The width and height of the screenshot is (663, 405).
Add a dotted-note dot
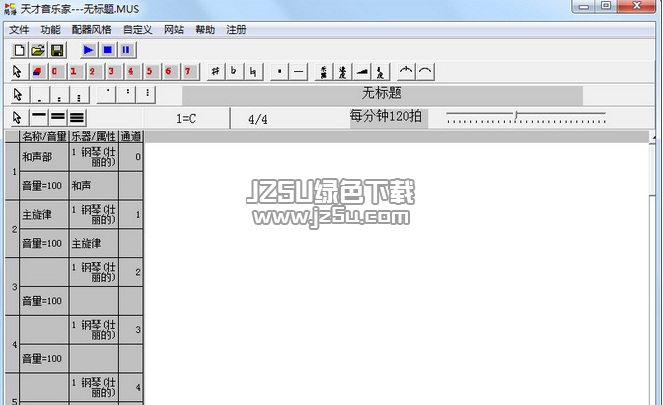pos(279,71)
